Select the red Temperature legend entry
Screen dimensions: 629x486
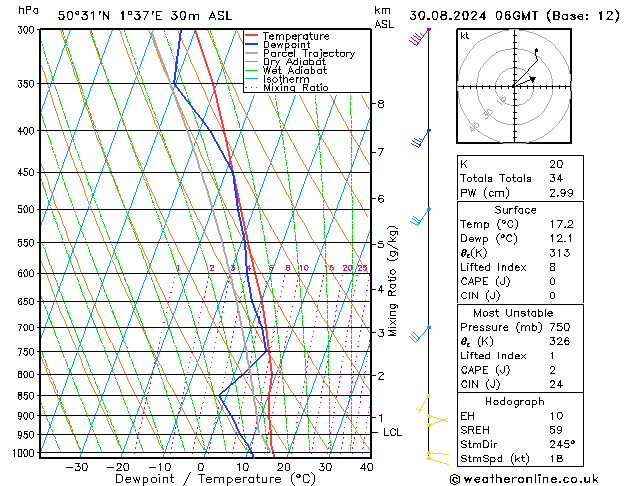(x=293, y=36)
